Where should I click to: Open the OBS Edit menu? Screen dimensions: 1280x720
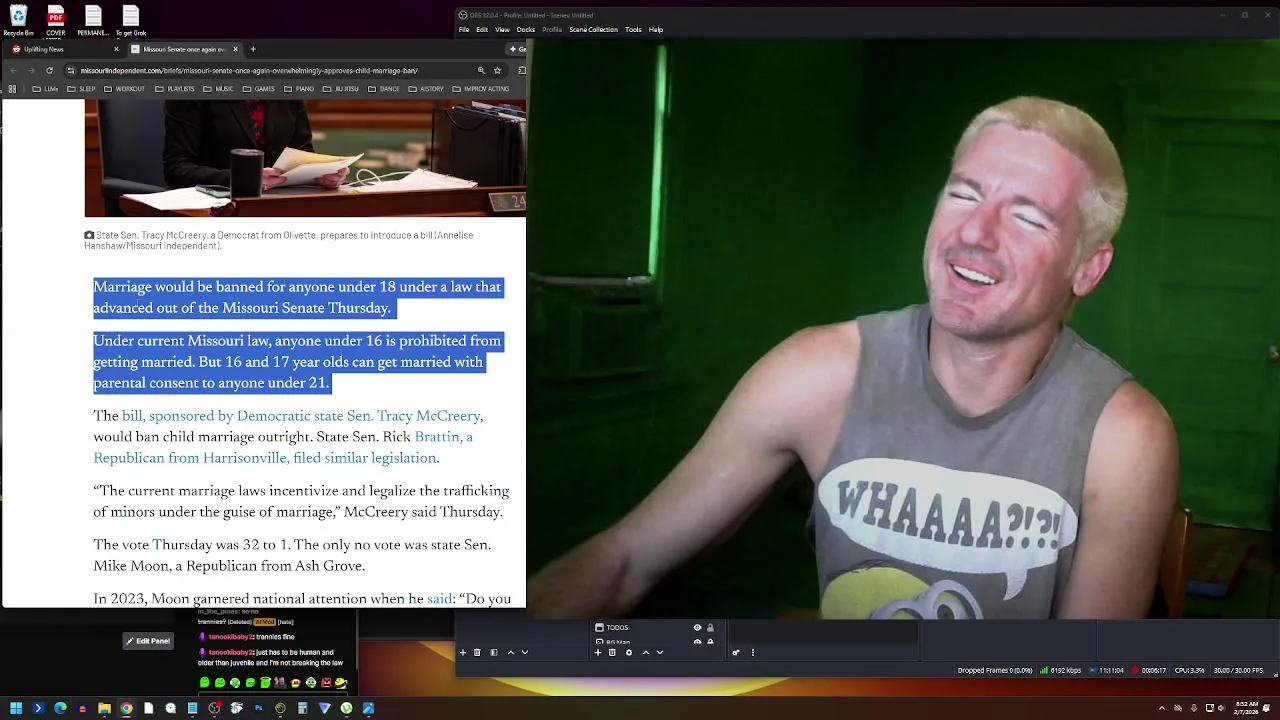pyautogui.click(x=482, y=30)
